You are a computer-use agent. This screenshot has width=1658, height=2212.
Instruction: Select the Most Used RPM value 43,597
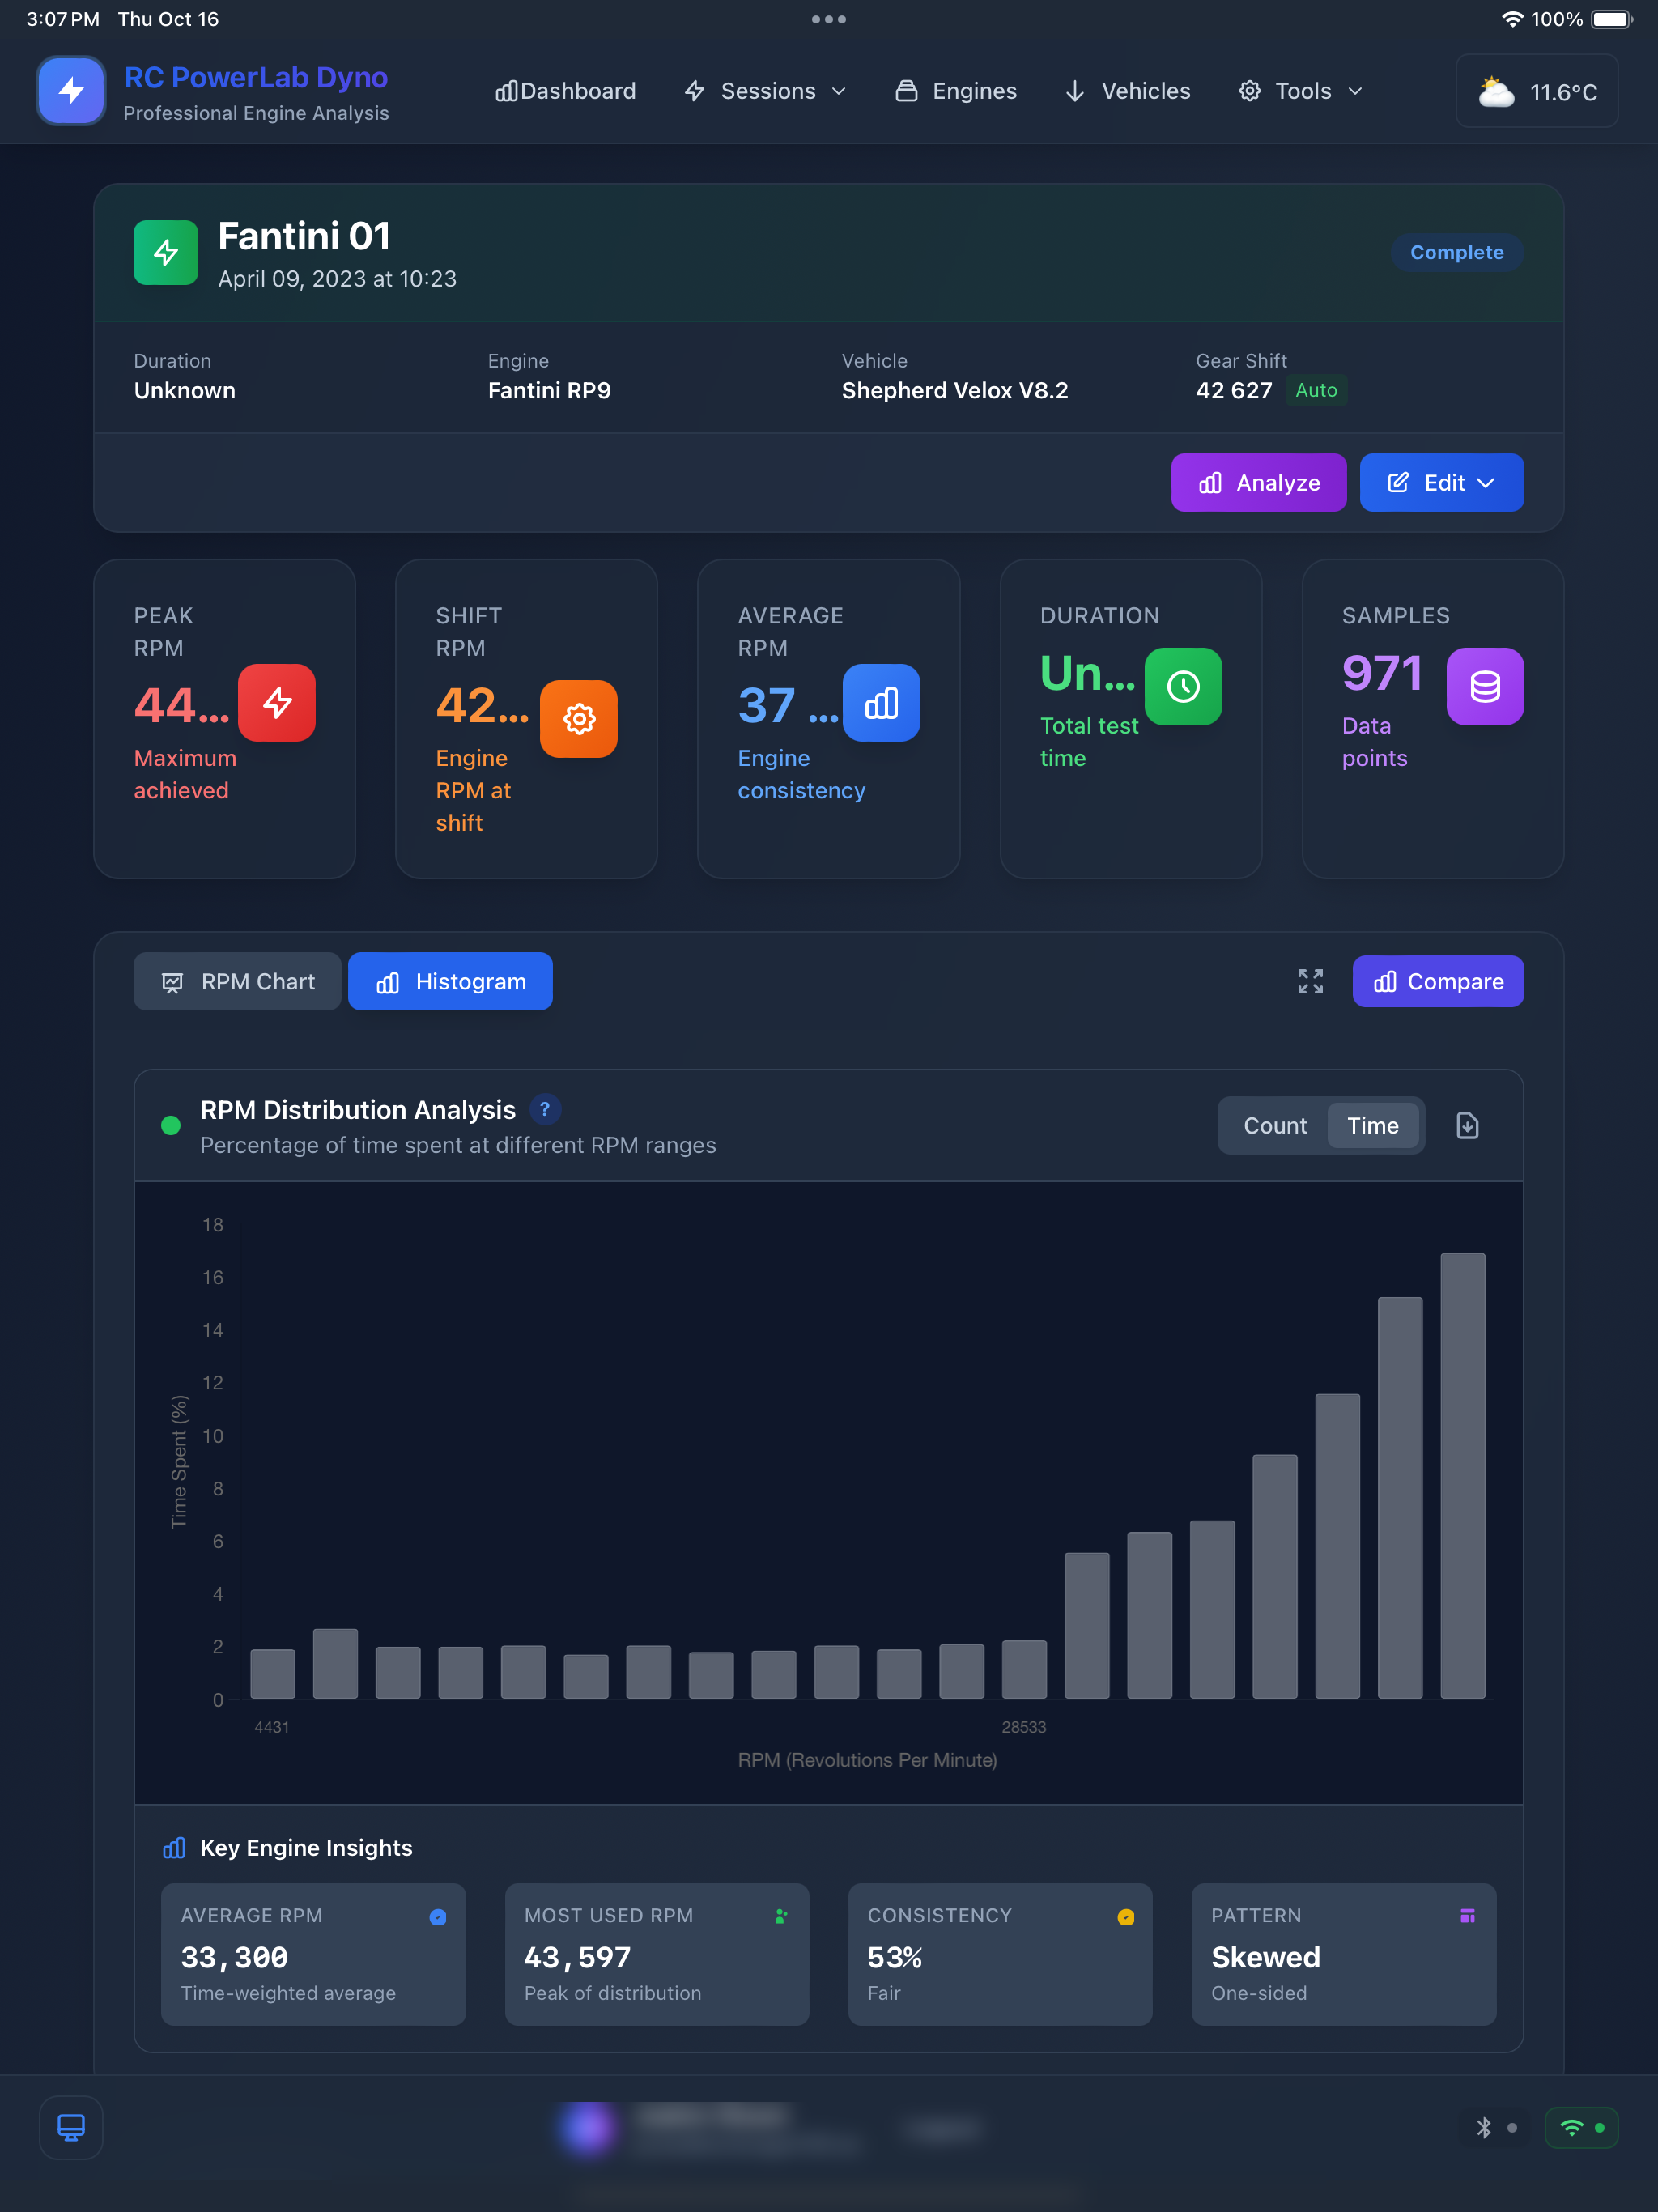pyautogui.click(x=578, y=1957)
